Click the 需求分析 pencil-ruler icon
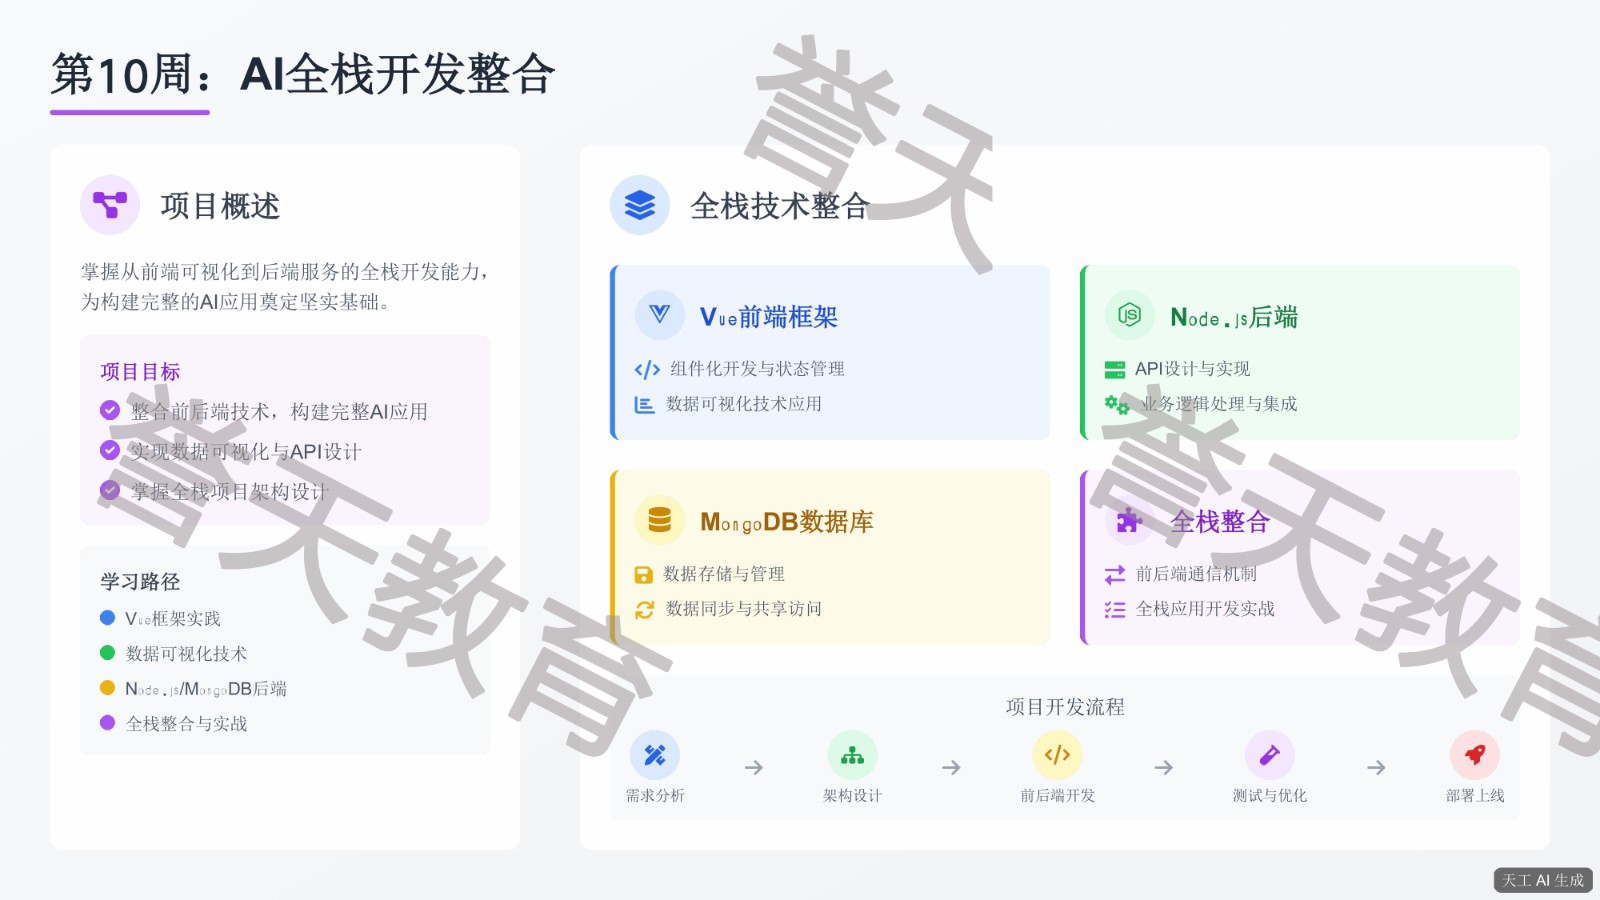 655,755
